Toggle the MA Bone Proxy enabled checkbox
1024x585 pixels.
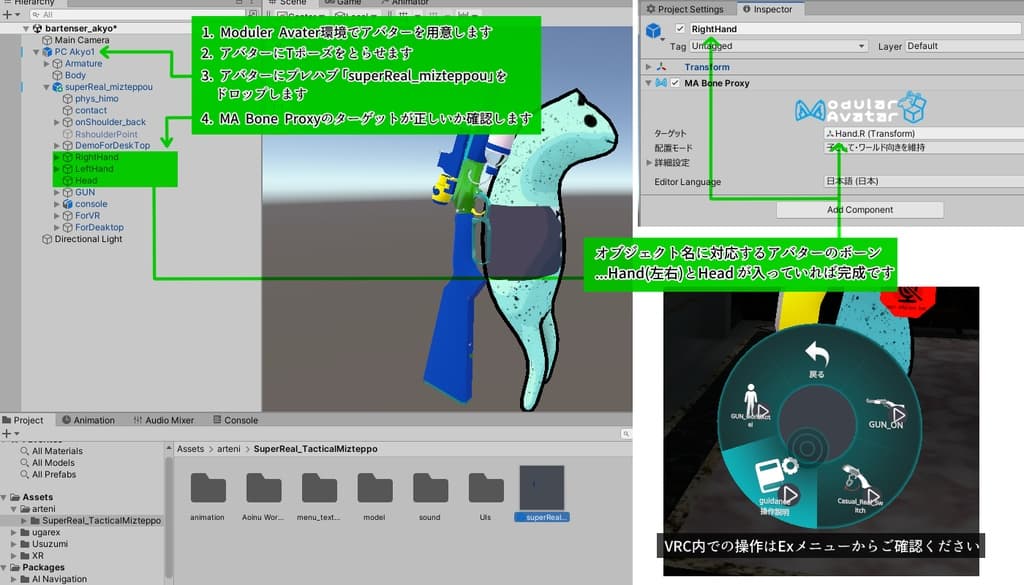(x=675, y=83)
